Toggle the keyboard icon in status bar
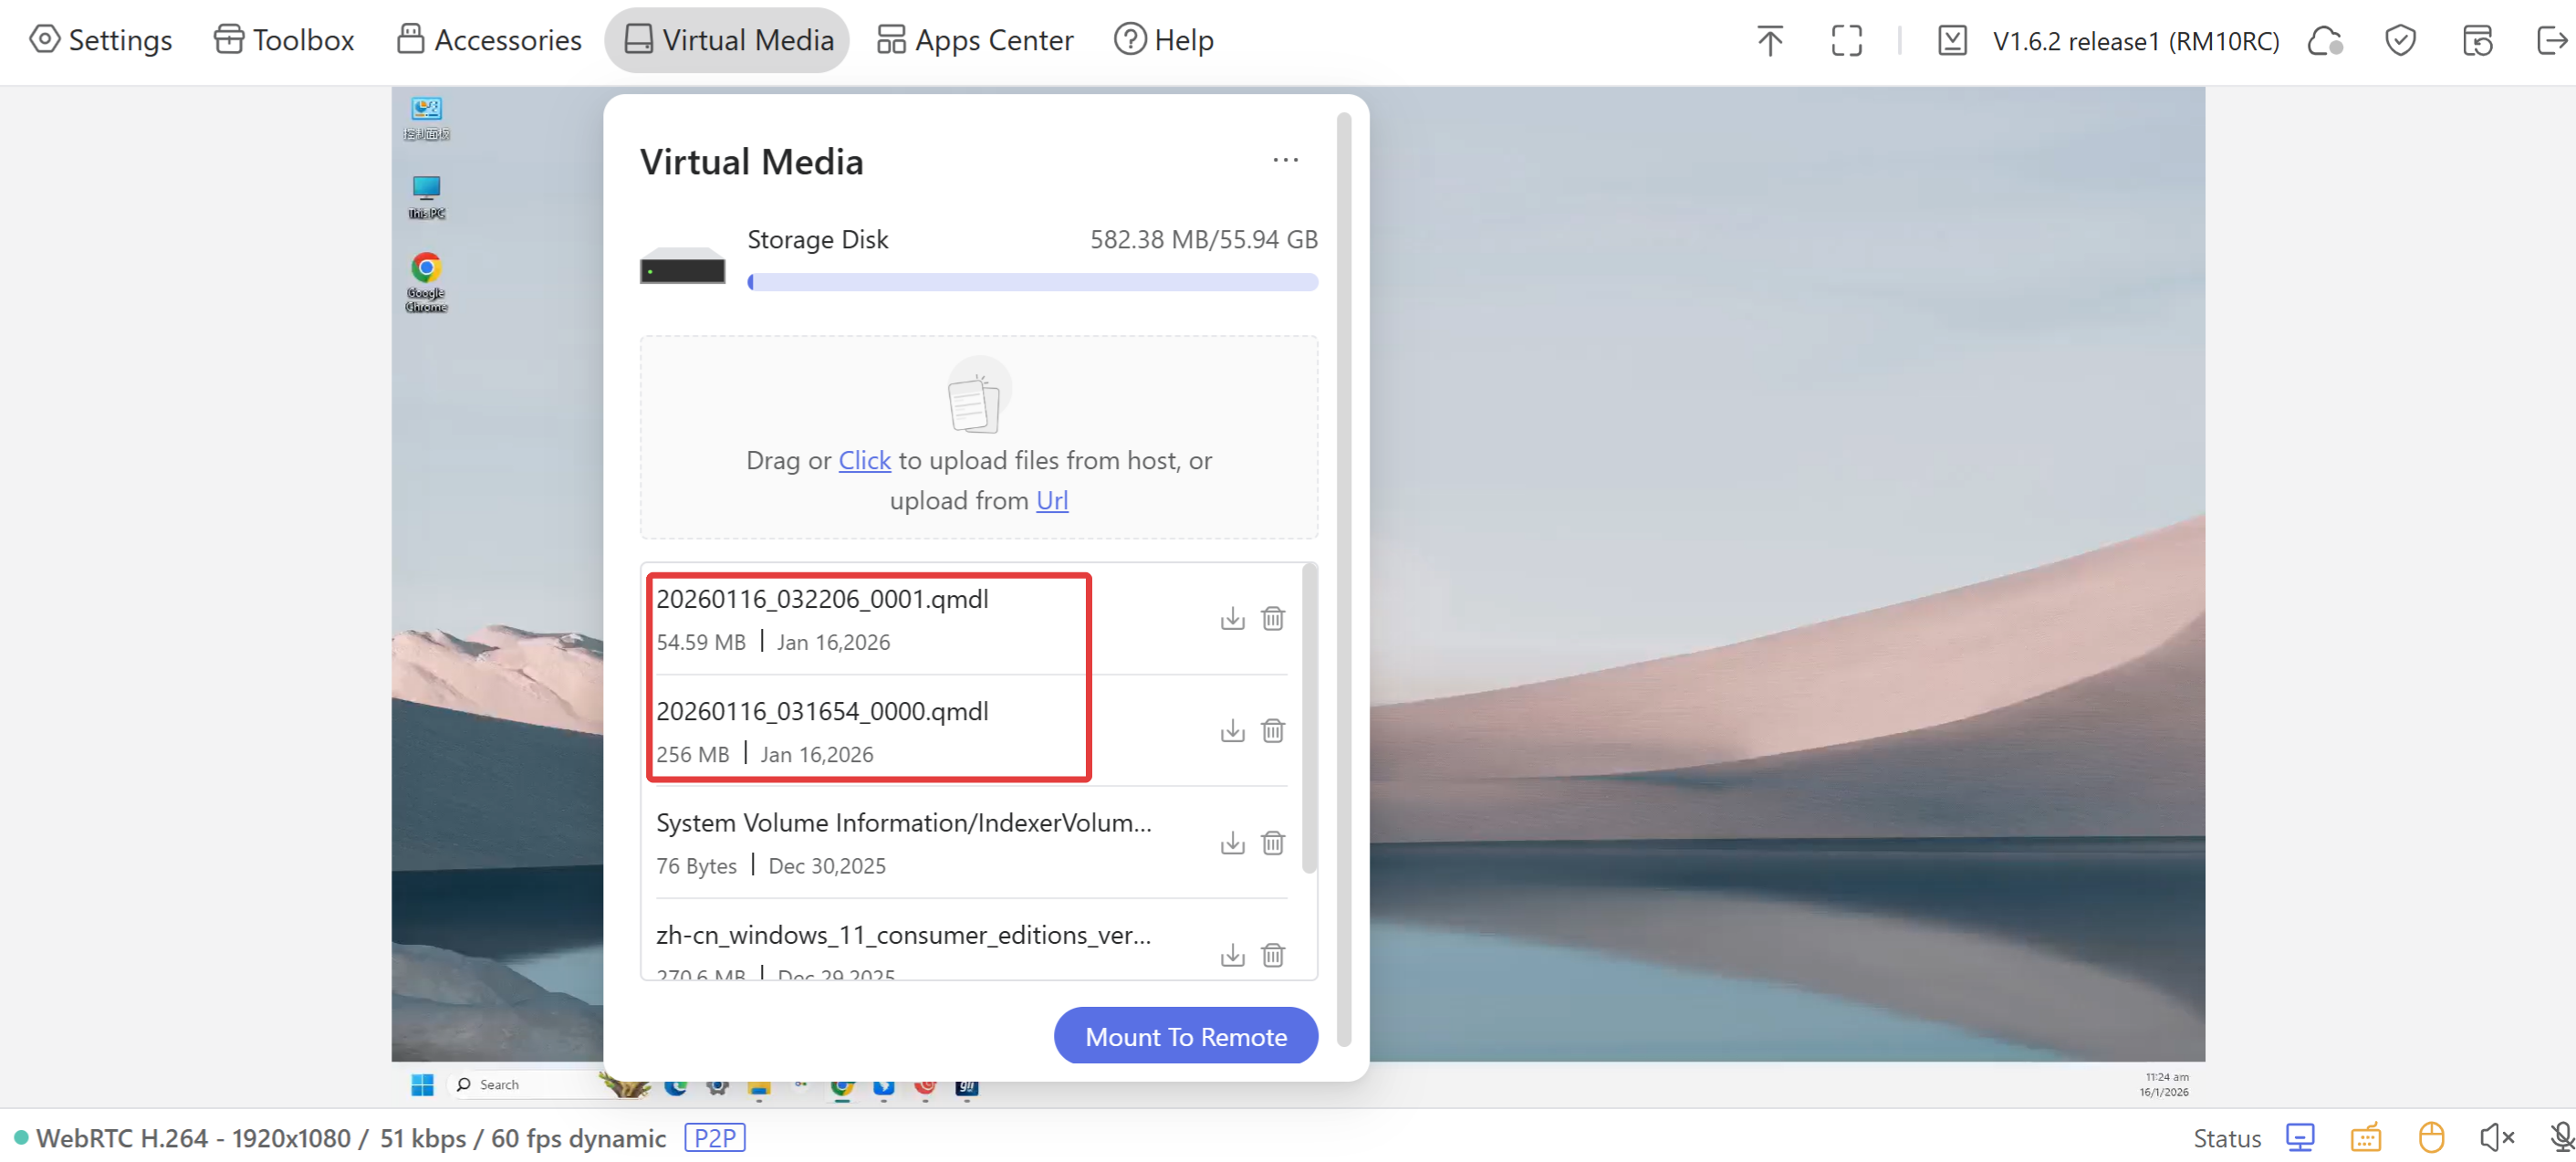2576x1162 pixels. click(x=2365, y=1137)
